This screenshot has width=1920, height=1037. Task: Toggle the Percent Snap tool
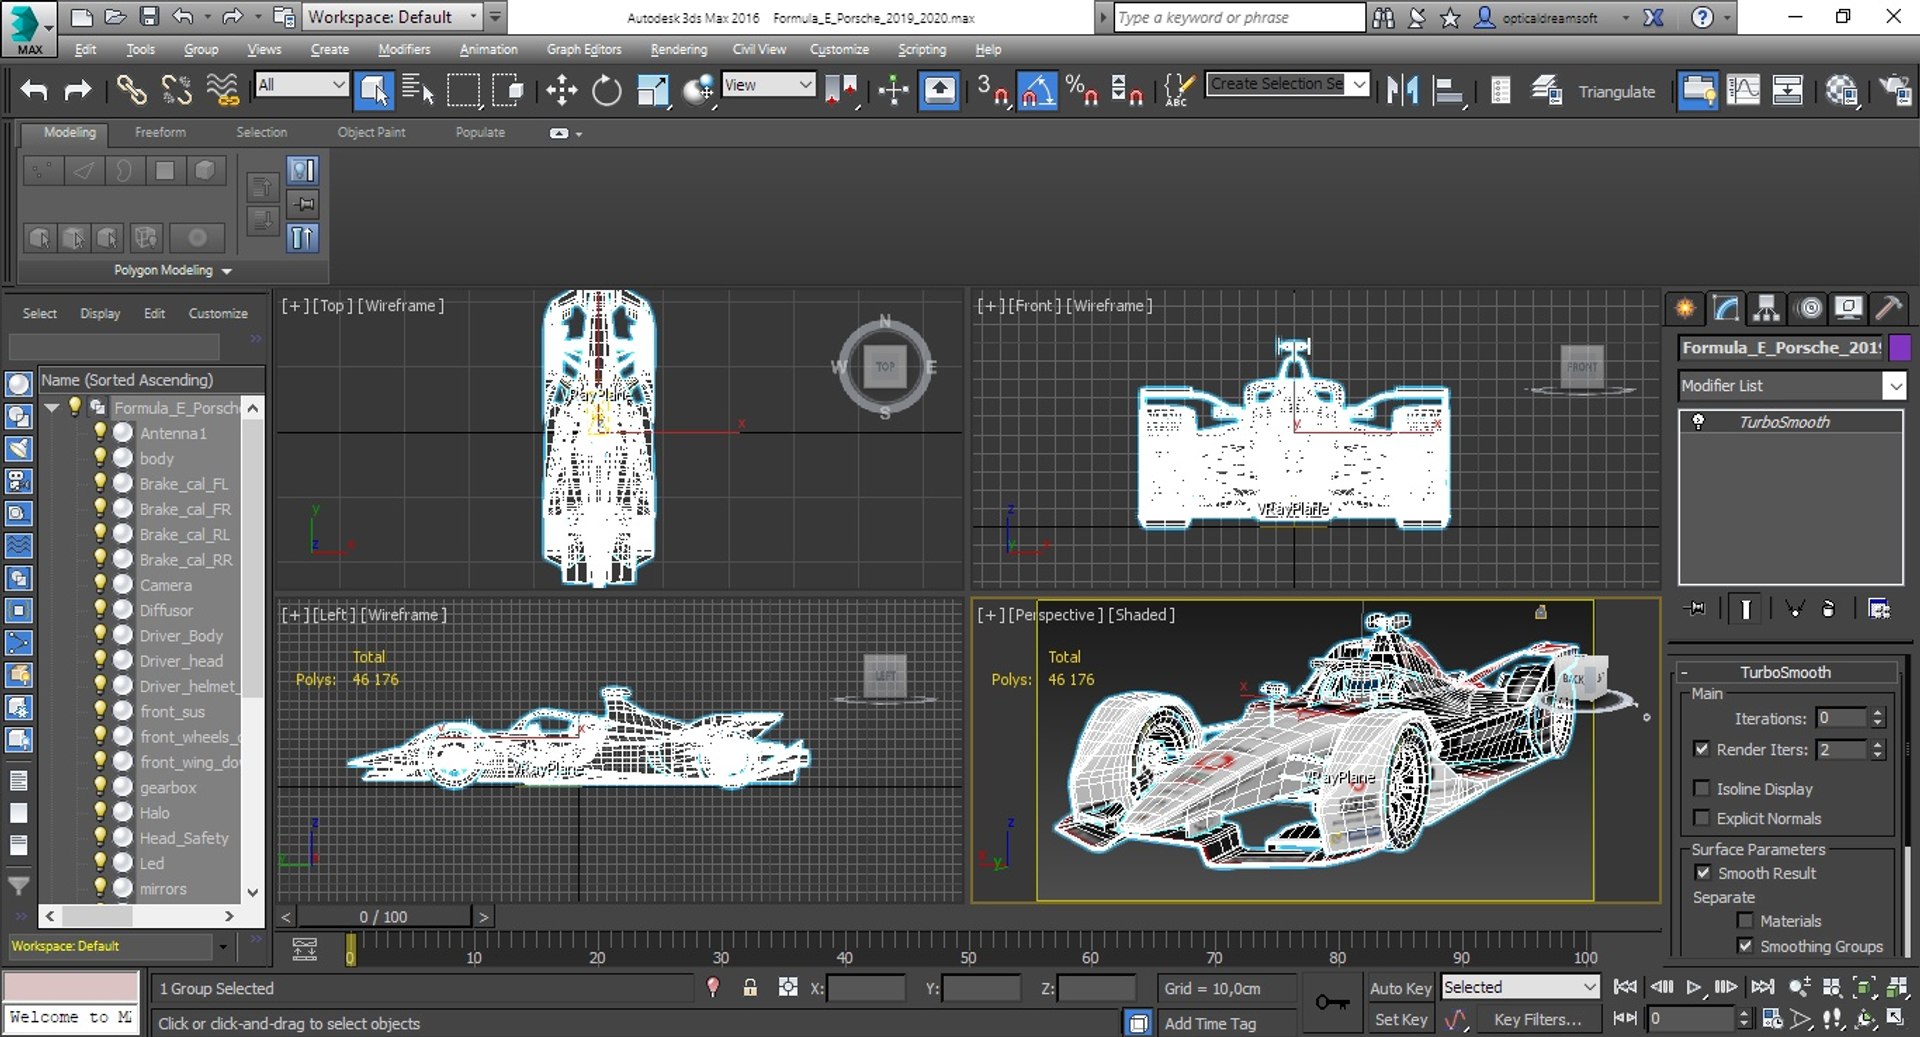click(x=1082, y=91)
